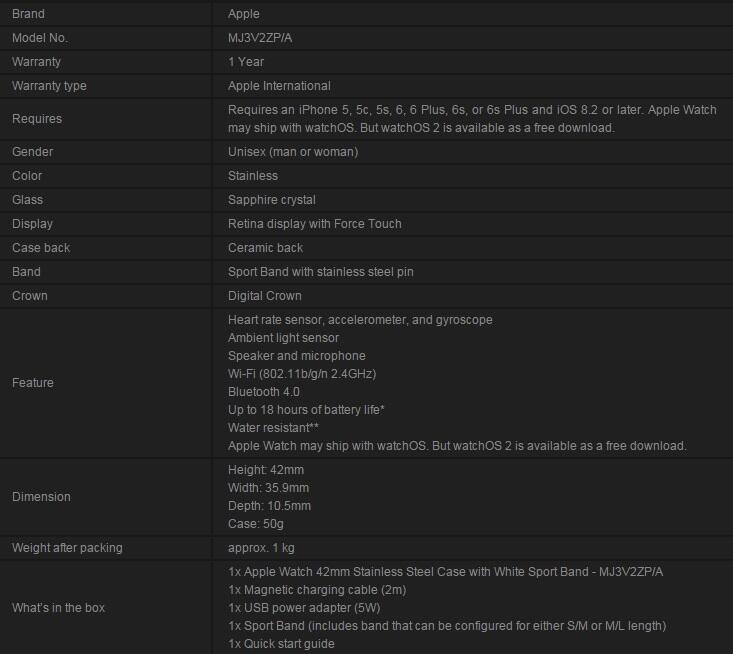Click Up to 18 hours of battery life
733x654 pixels.
click(x=306, y=410)
